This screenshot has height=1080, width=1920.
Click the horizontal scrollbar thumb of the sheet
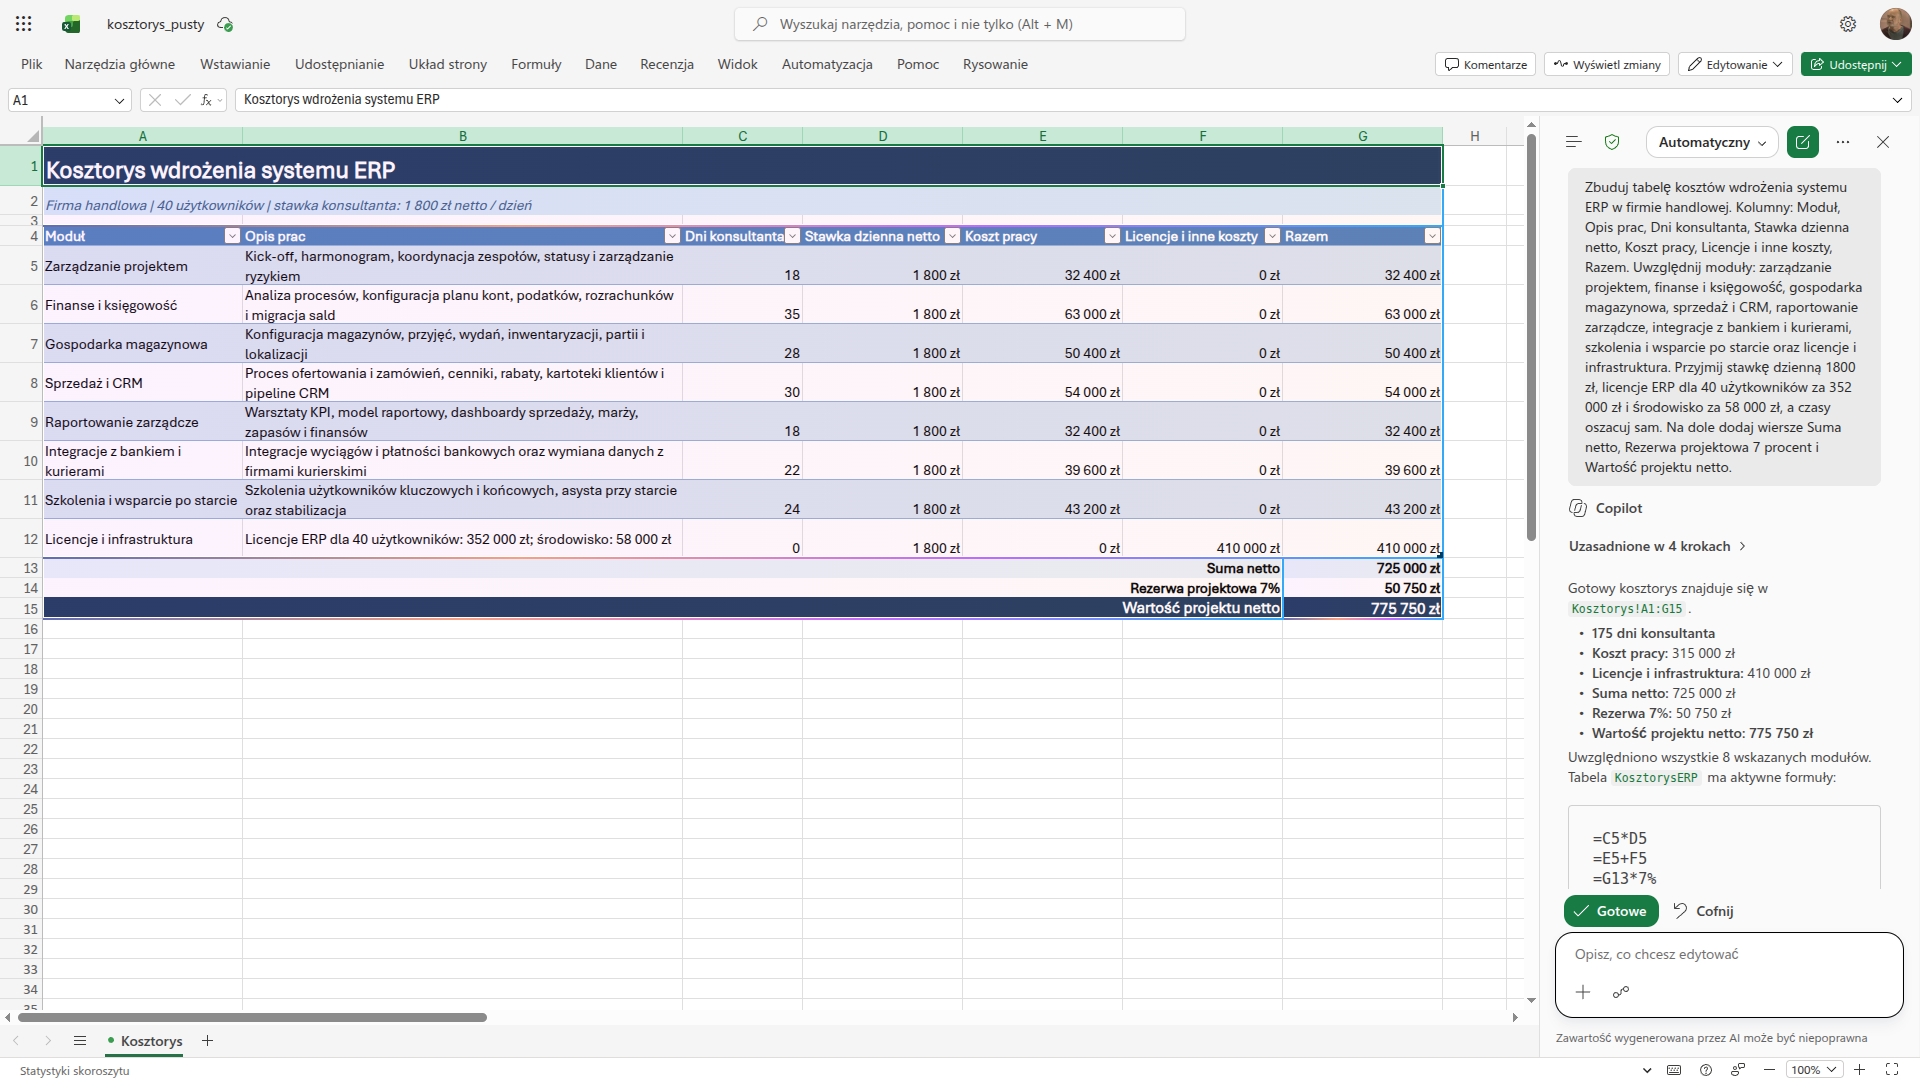tap(252, 1017)
